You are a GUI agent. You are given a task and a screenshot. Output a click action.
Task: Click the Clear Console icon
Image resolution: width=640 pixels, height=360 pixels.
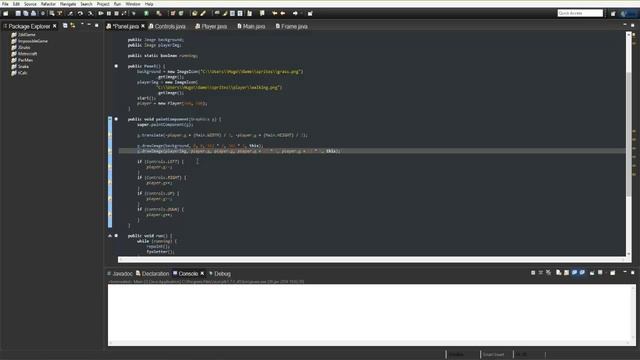(x=558, y=273)
